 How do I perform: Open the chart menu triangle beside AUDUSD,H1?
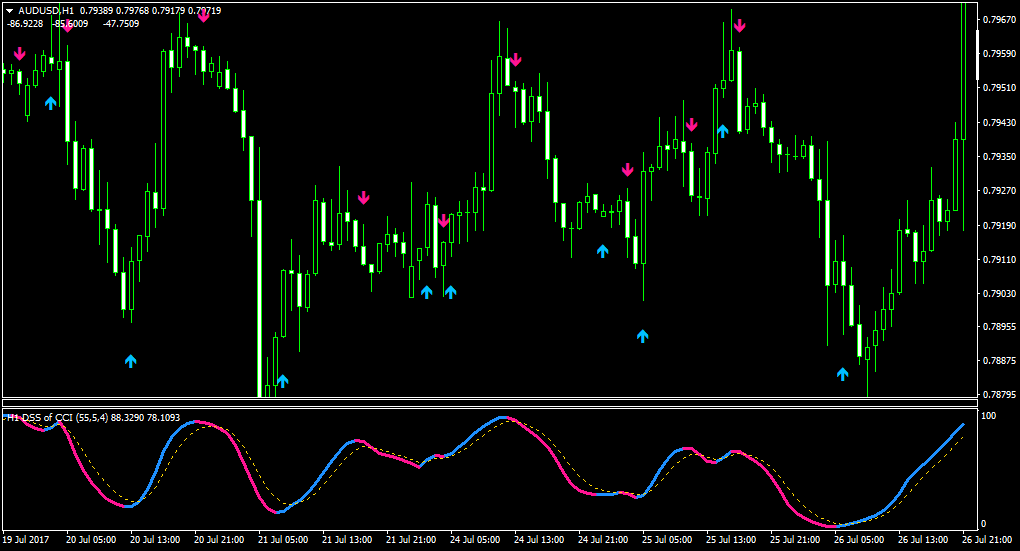tap(9, 11)
